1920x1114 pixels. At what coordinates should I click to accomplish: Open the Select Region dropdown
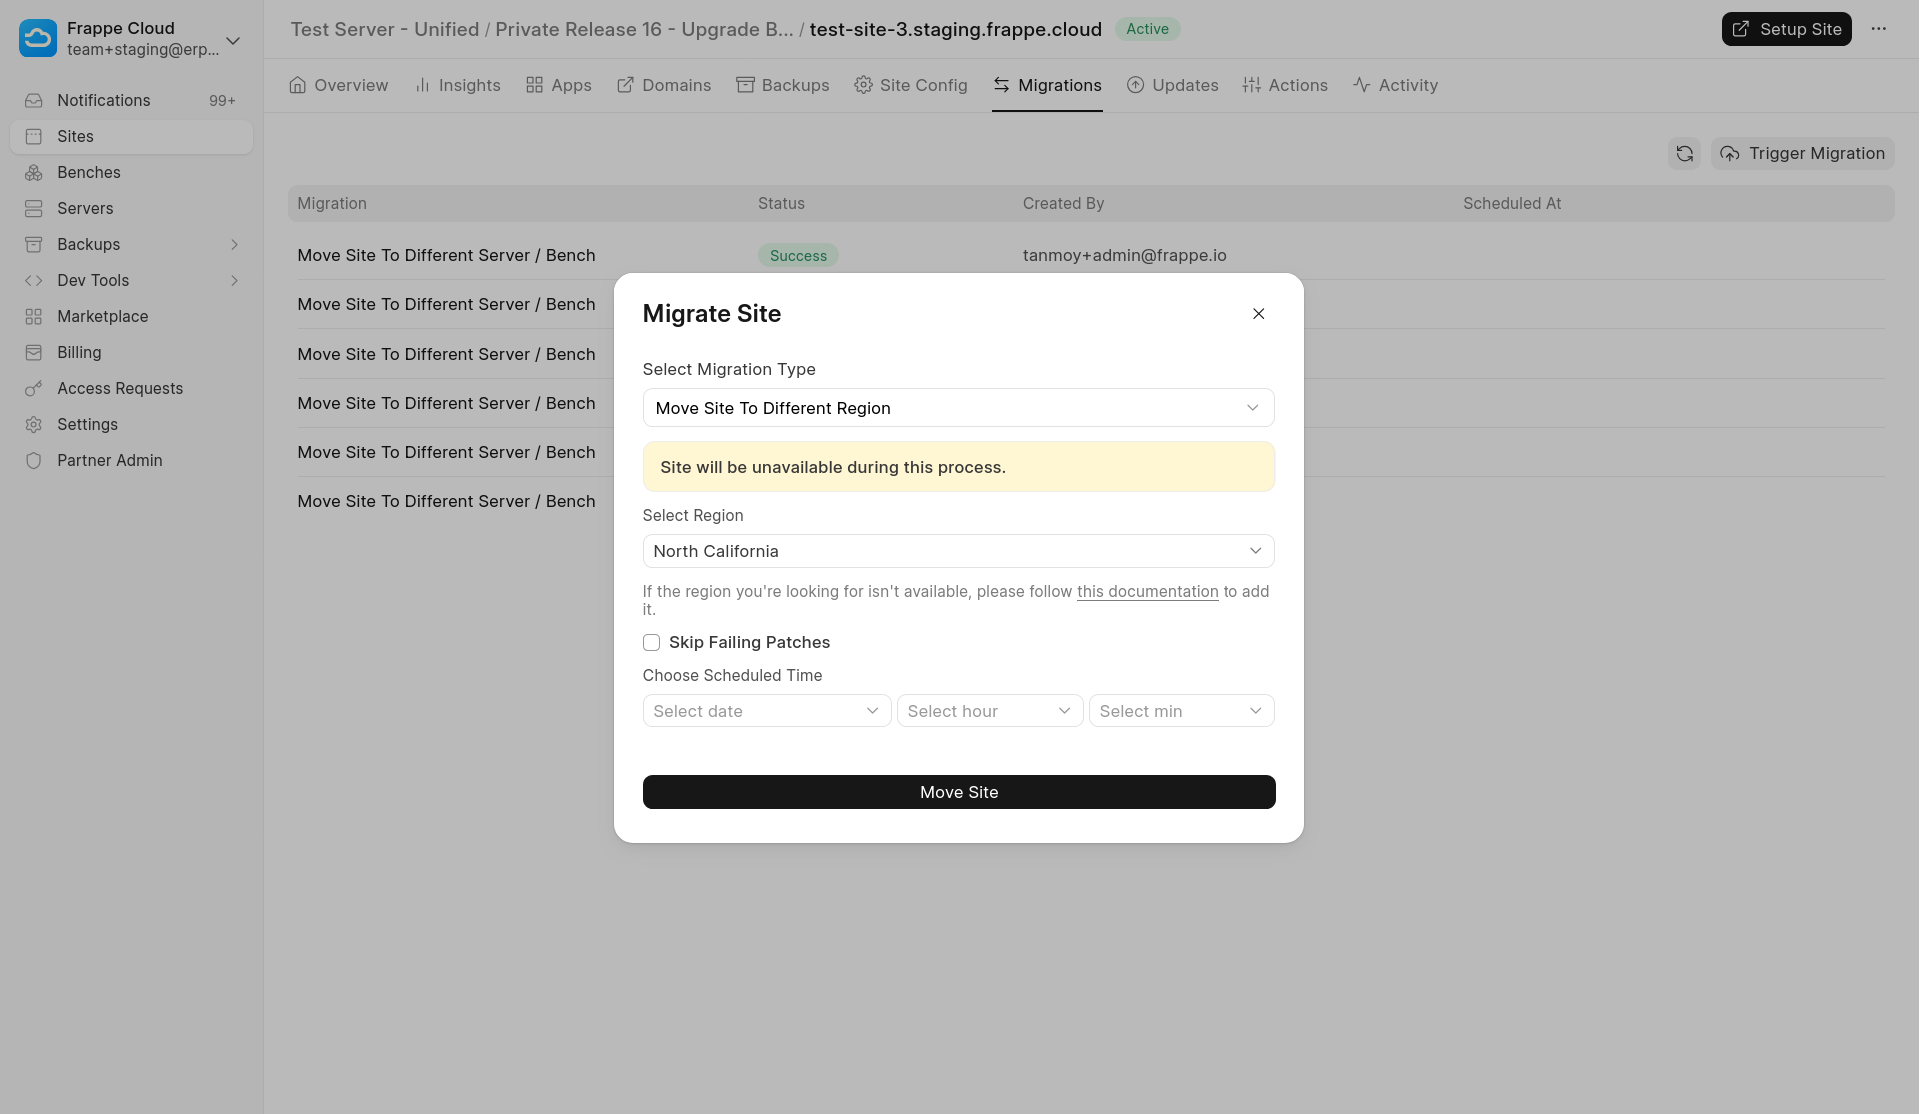point(958,551)
